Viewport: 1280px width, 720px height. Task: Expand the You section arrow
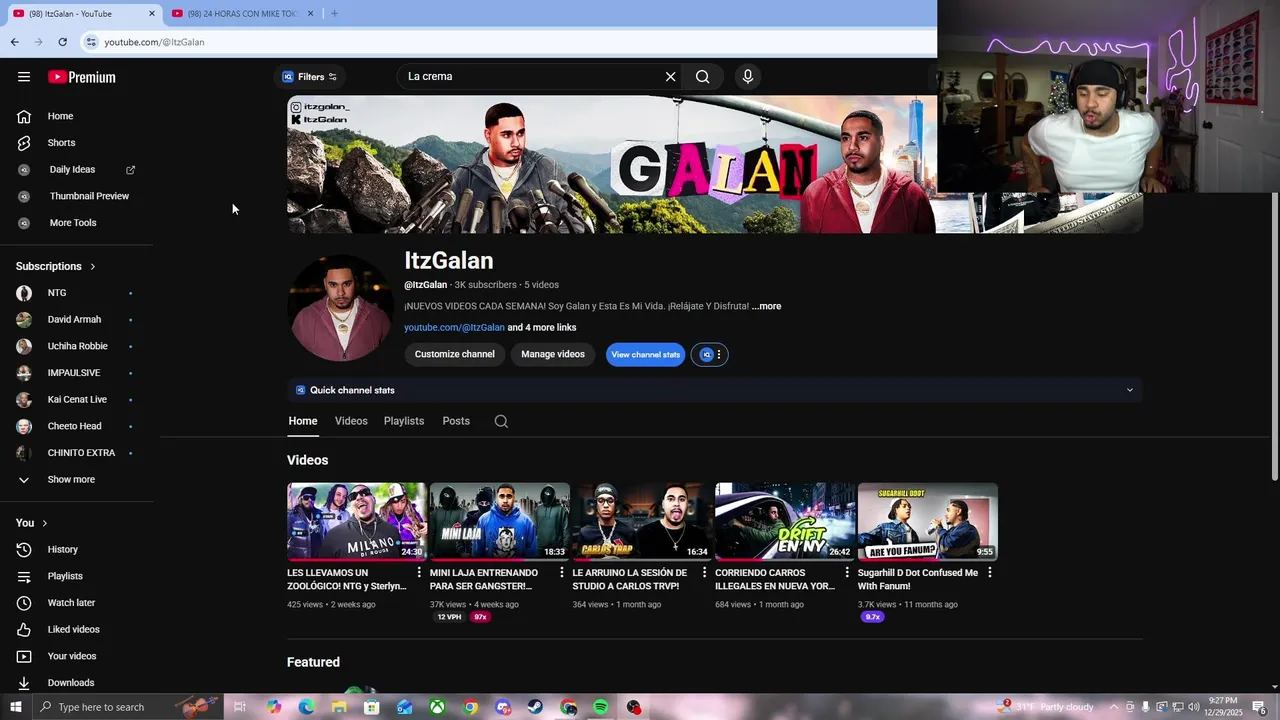pos(44,523)
